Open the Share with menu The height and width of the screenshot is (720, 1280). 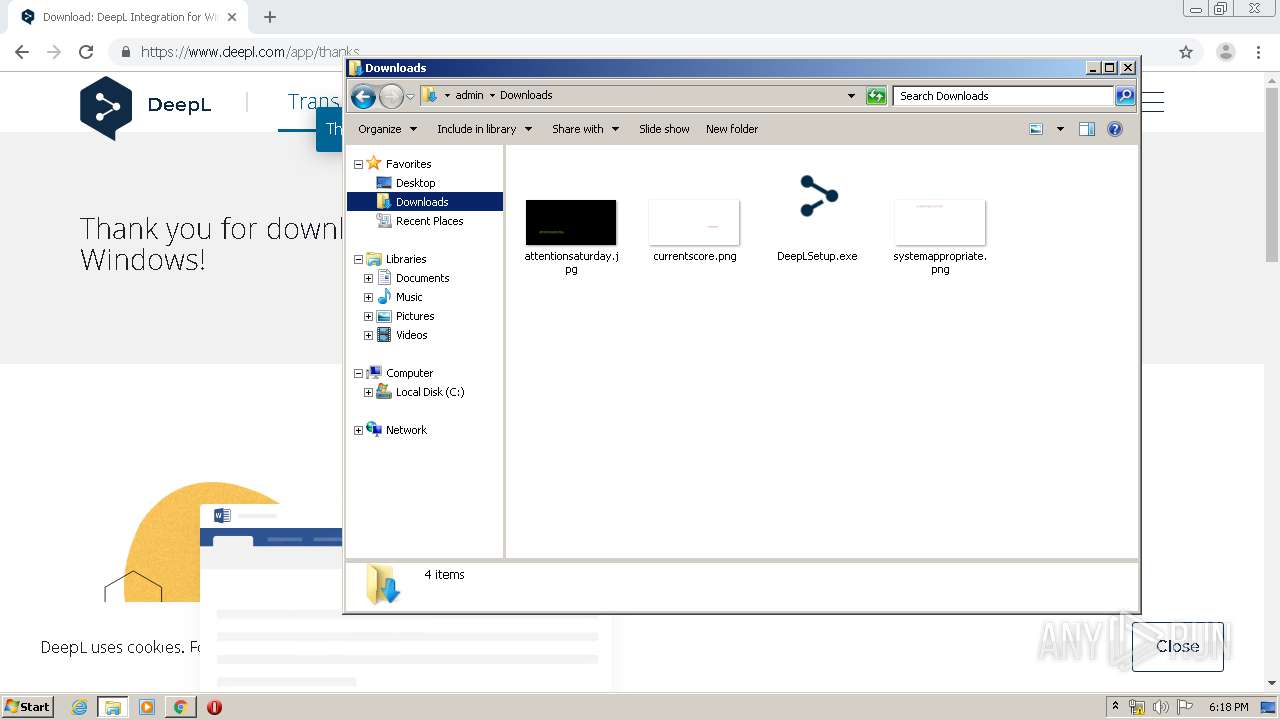[586, 129]
